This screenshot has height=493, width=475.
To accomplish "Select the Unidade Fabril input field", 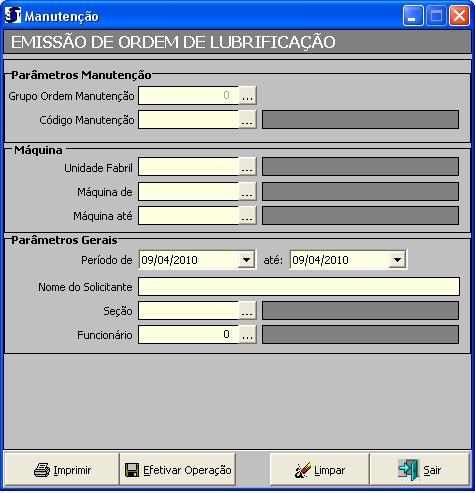I will (x=189, y=167).
